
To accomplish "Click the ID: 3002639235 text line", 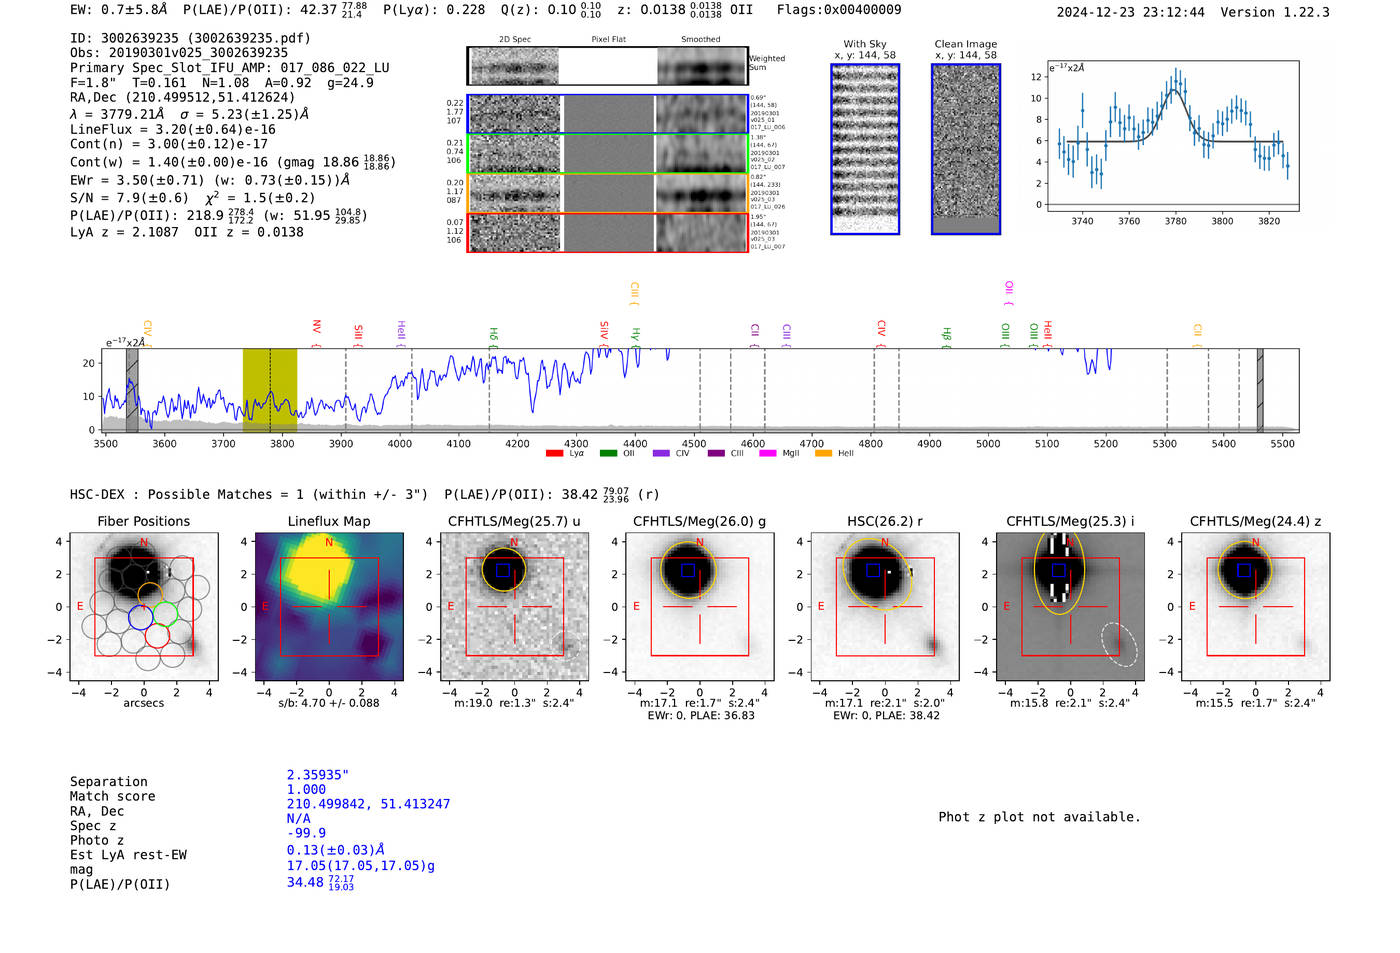I will click(x=190, y=38).
